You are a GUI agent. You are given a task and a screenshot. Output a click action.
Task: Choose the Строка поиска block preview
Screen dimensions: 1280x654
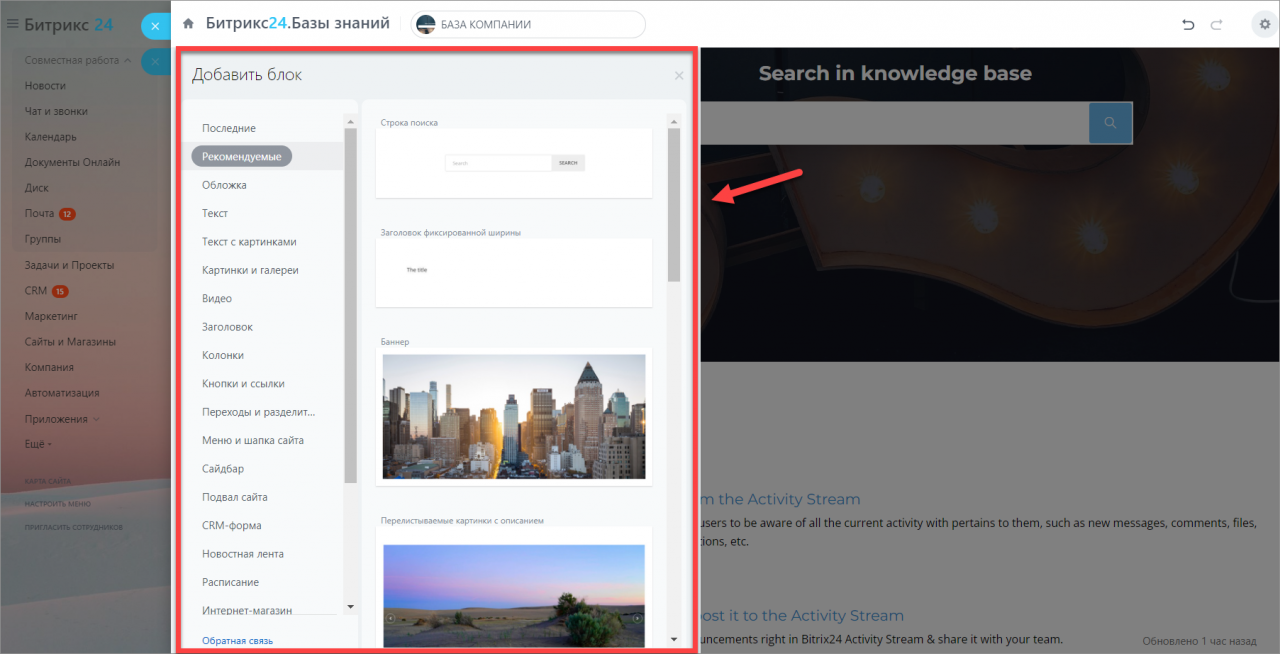[x=514, y=163]
